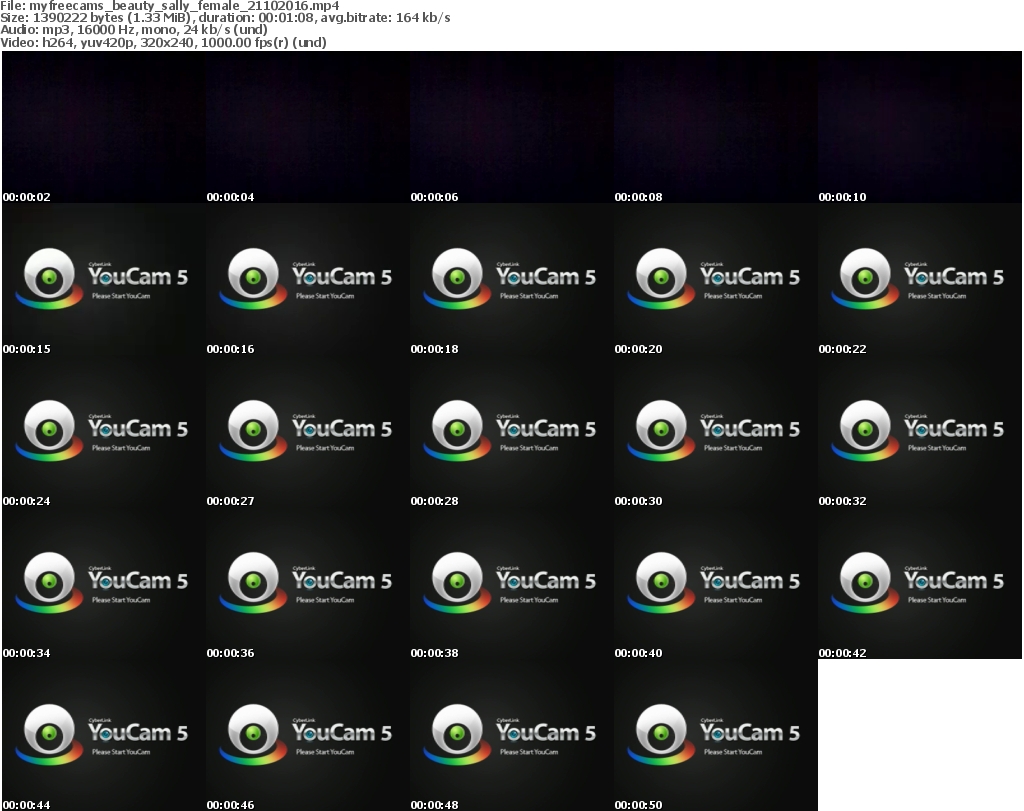Select the camera icon in the 00:00:42 frame
Screen dimensions: 1024x811
[x=864, y=579]
